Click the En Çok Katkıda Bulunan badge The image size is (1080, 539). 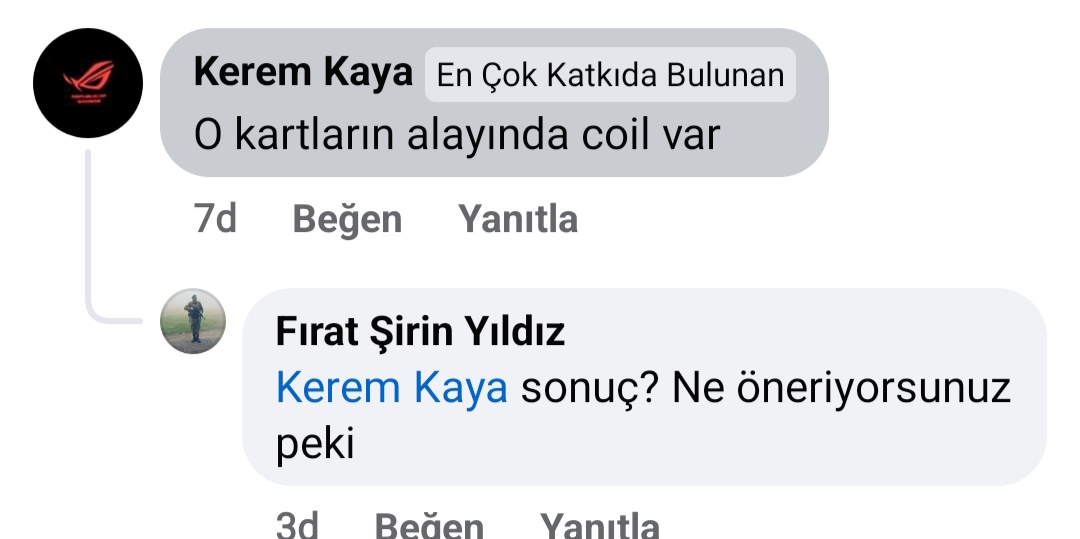coord(610,75)
